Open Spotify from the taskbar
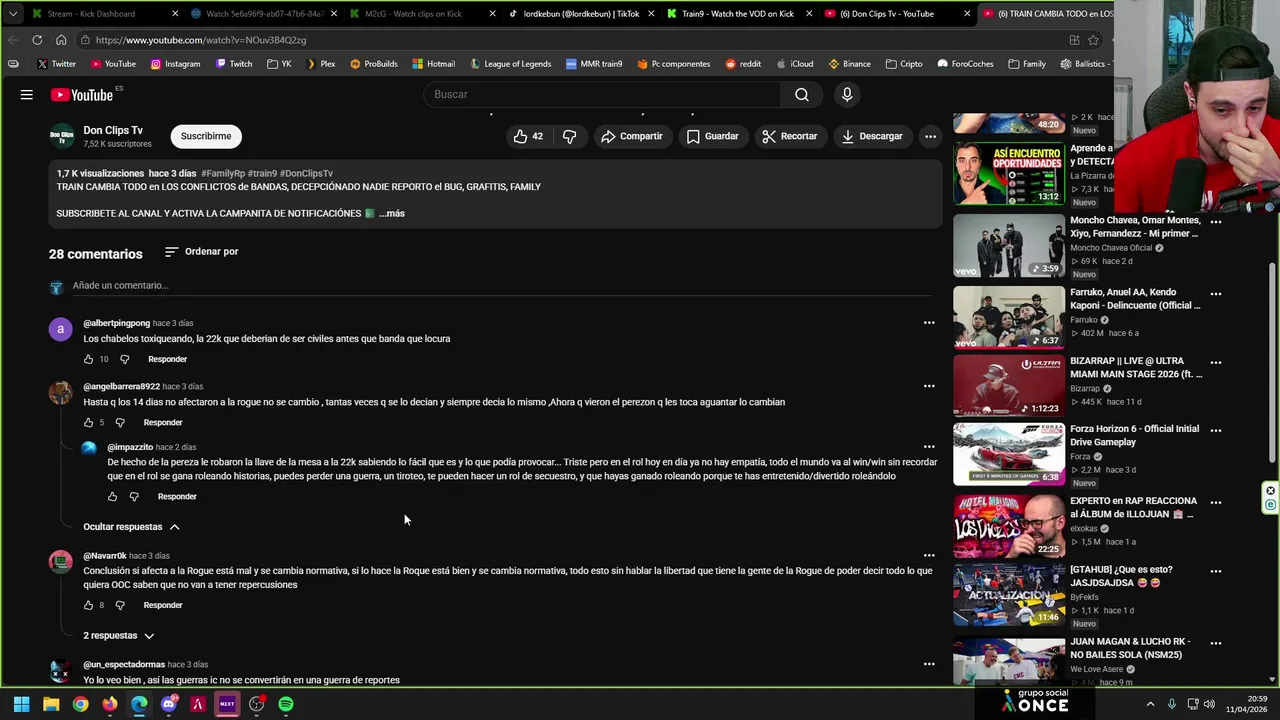 (286, 704)
